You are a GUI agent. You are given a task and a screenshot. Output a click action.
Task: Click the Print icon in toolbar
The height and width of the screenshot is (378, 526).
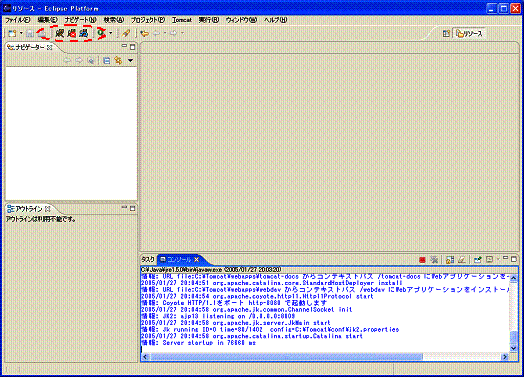(42, 33)
